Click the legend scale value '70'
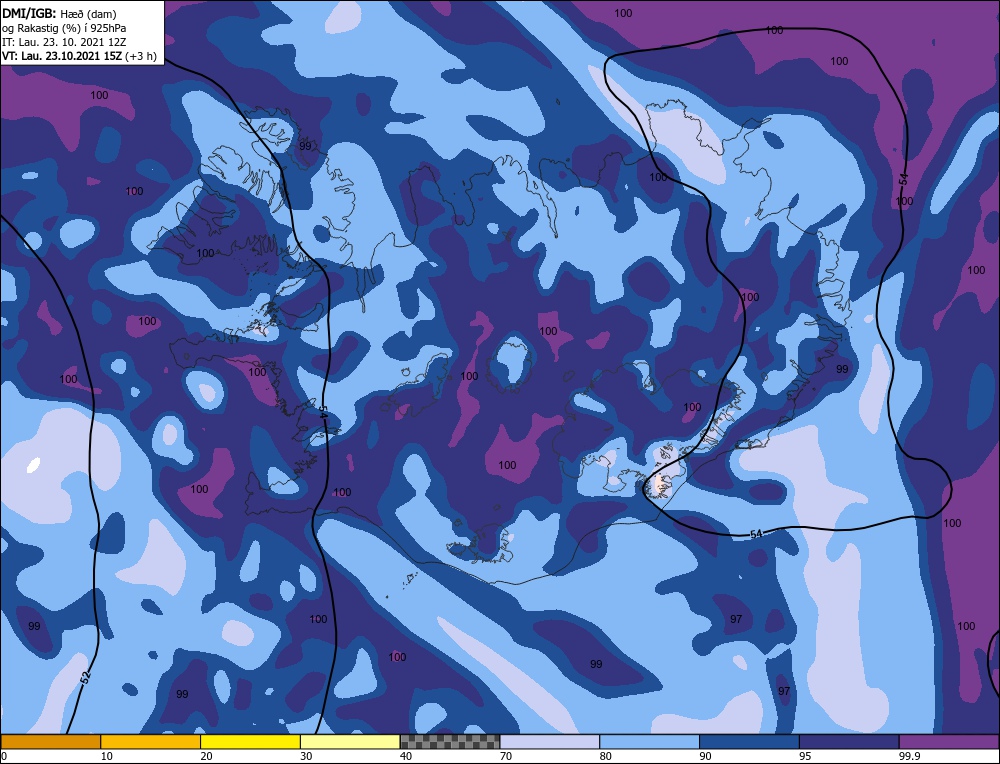 tap(506, 756)
